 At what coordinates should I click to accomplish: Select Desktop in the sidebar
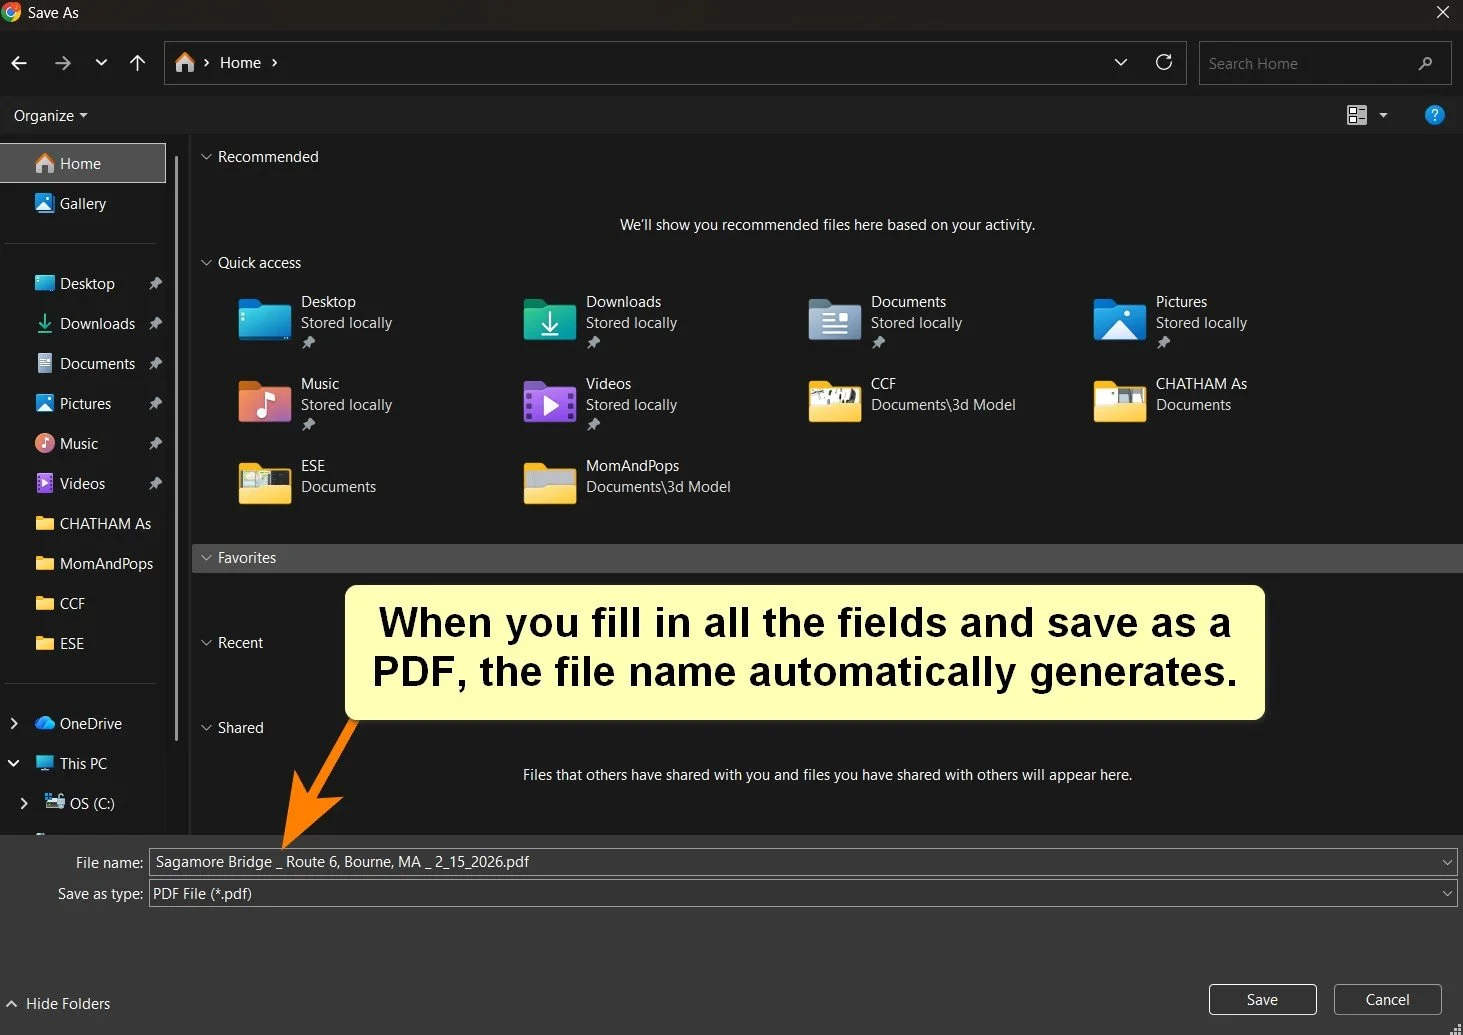coord(87,283)
